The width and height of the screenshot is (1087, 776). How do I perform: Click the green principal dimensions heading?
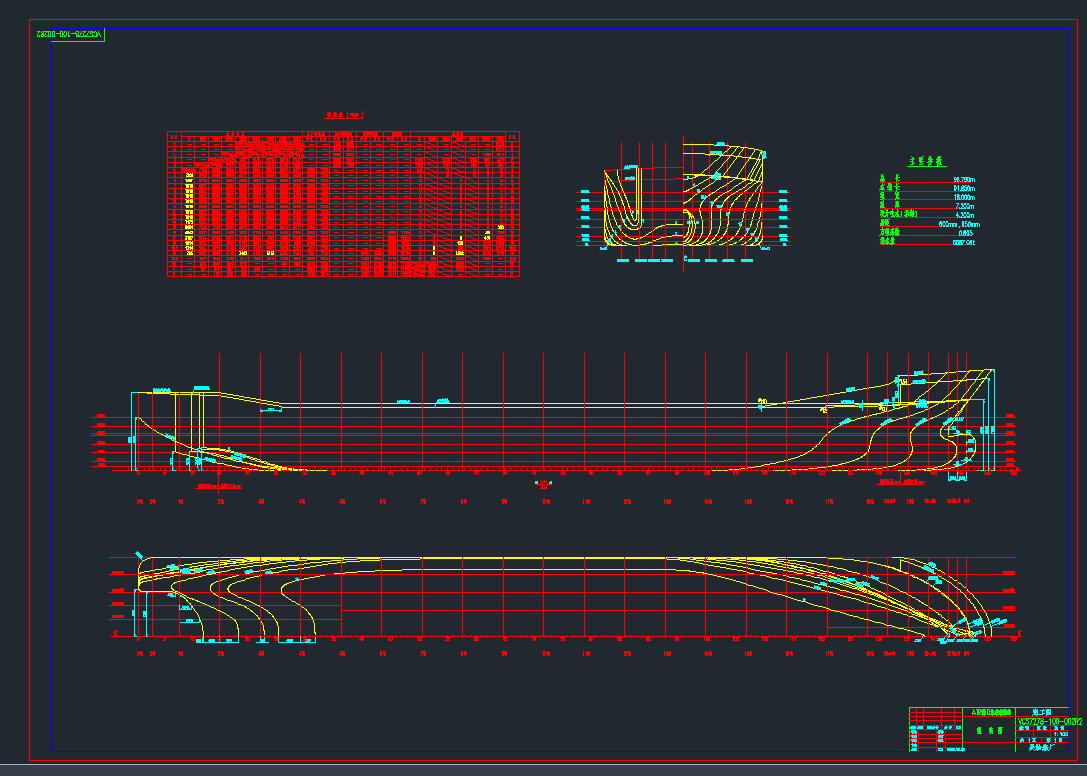click(925, 161)
